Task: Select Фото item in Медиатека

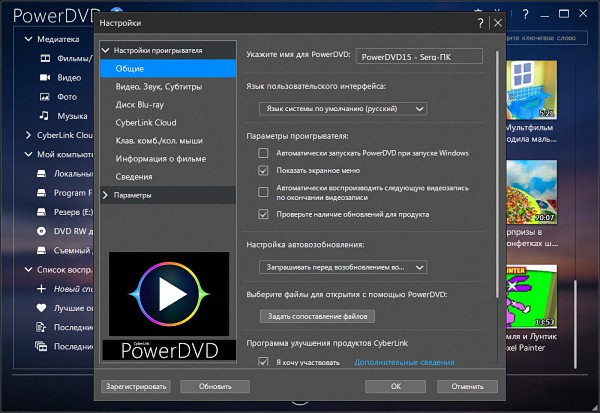Action: coord(67,97)
